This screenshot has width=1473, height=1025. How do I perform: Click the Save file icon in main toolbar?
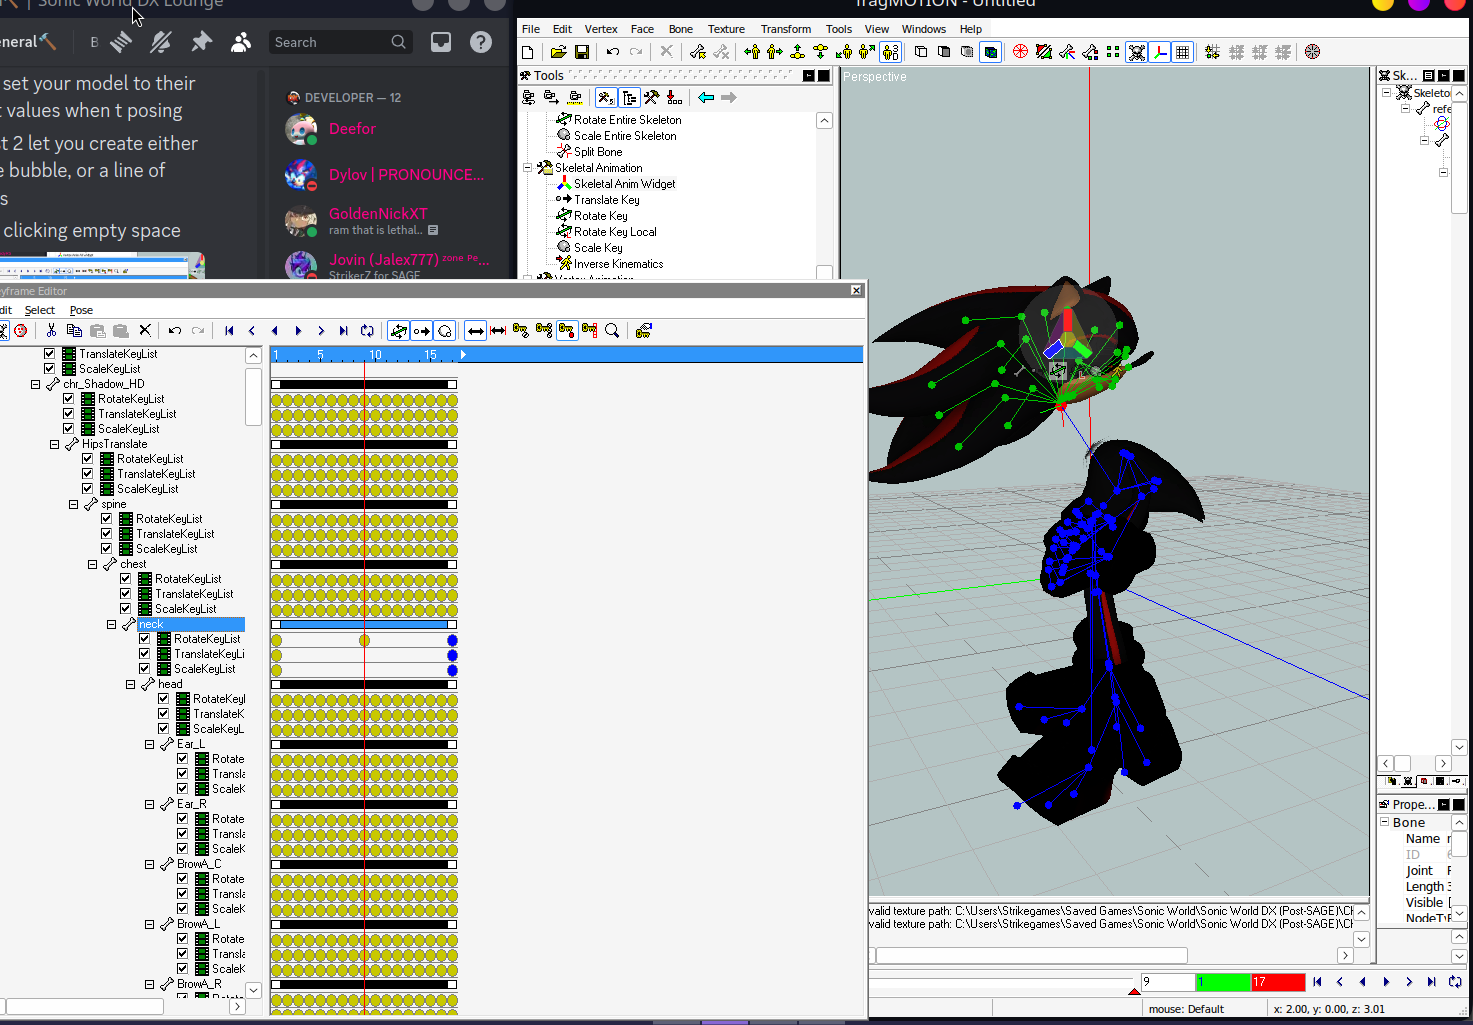click(x=581, y=52)
